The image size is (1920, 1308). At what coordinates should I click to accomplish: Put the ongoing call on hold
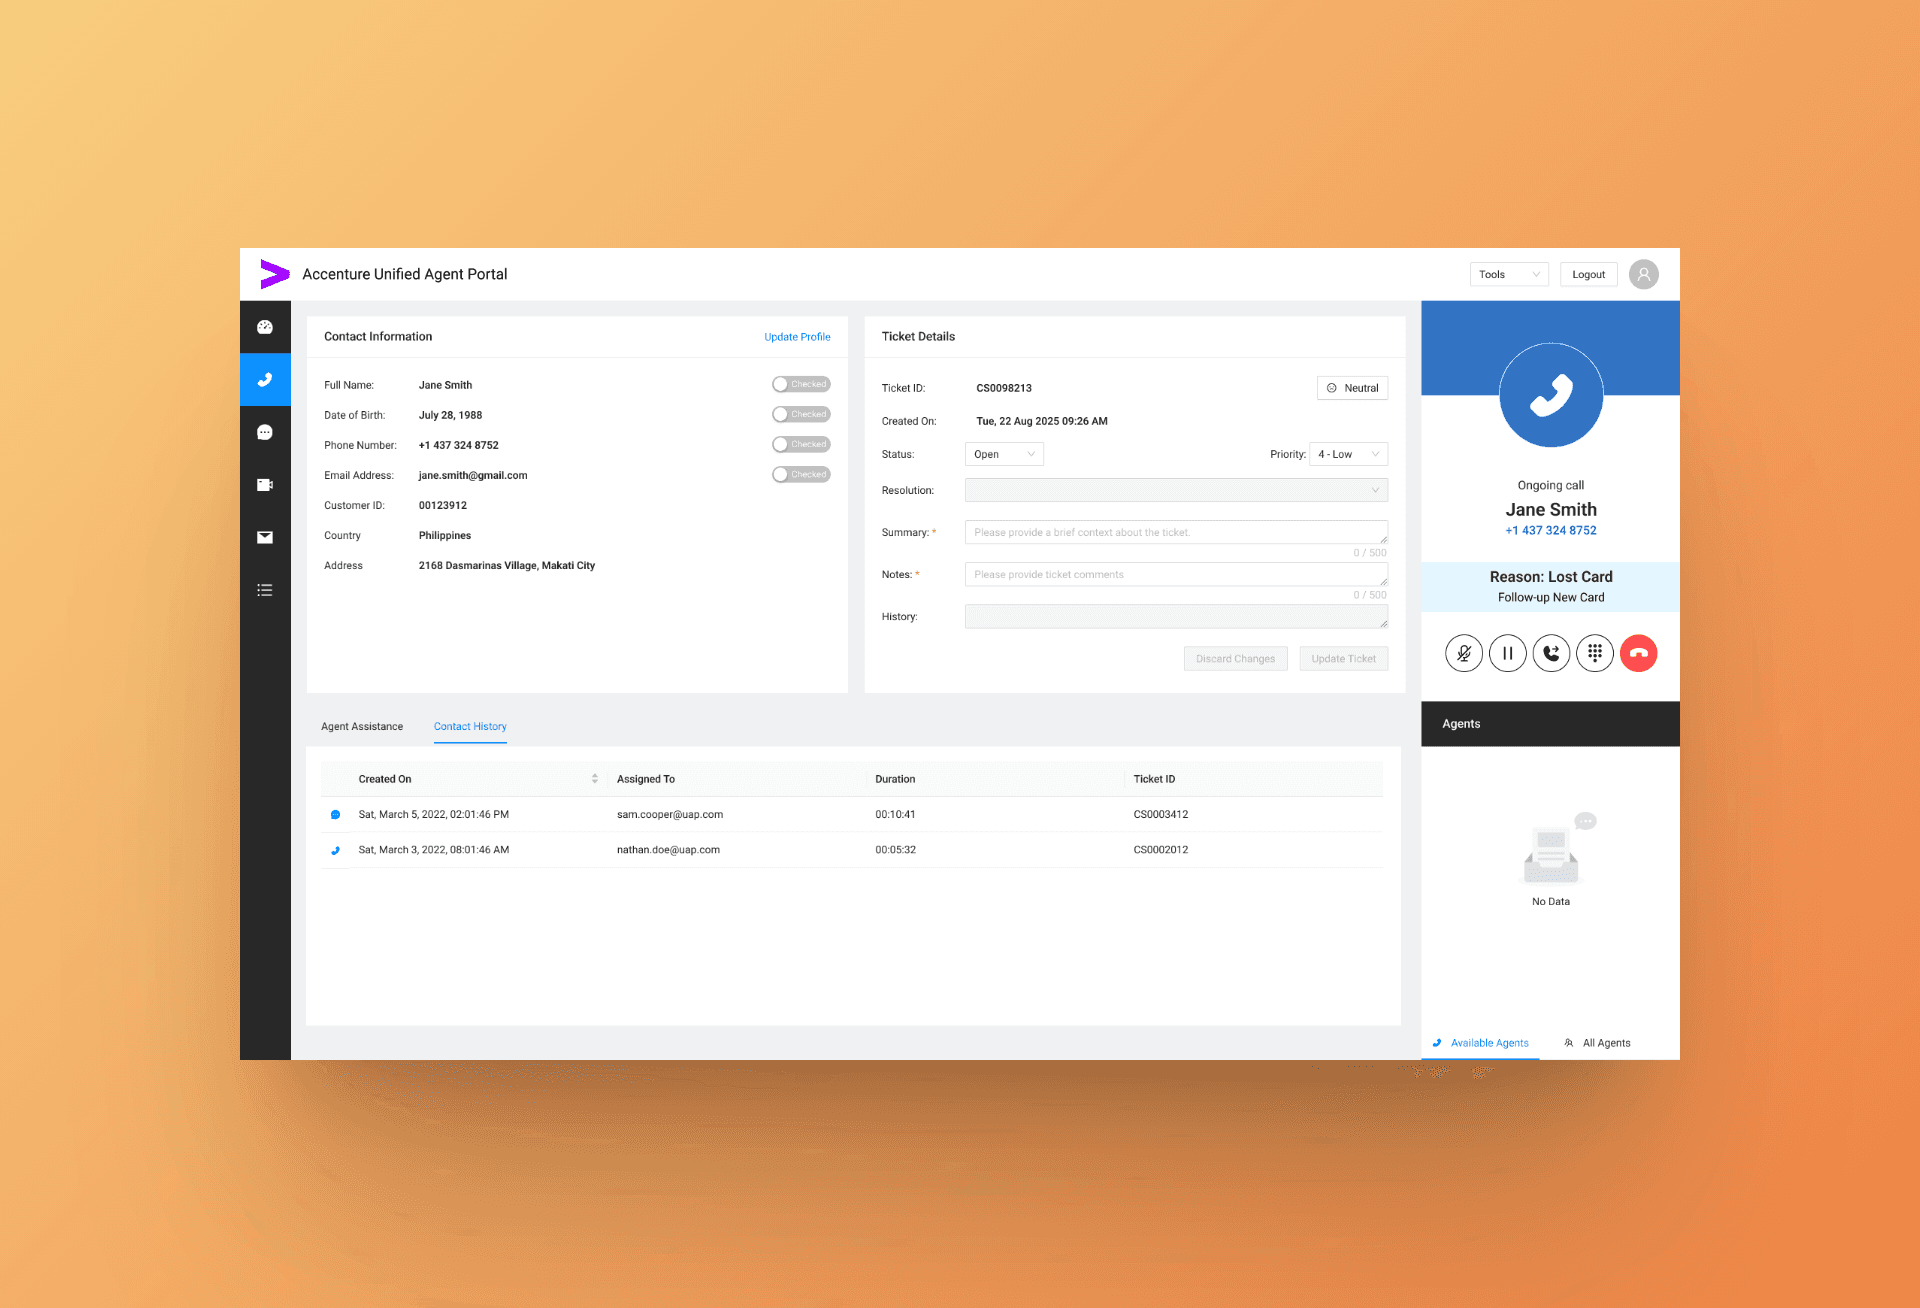pyautogui.click(x=1507, y=653)
